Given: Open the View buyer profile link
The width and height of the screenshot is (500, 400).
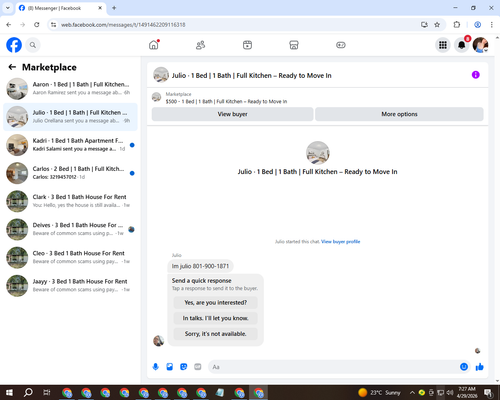Looking at the screenshot, I should coord(340,242).
